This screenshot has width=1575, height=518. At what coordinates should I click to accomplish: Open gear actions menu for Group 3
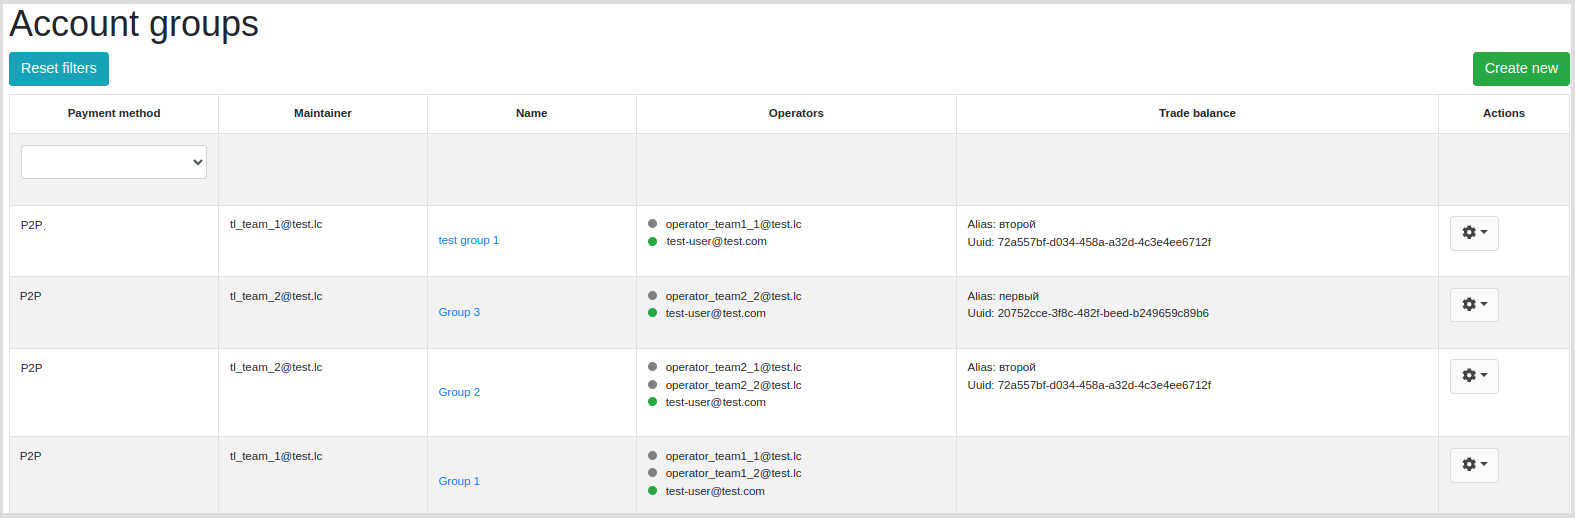(1474, 305)
